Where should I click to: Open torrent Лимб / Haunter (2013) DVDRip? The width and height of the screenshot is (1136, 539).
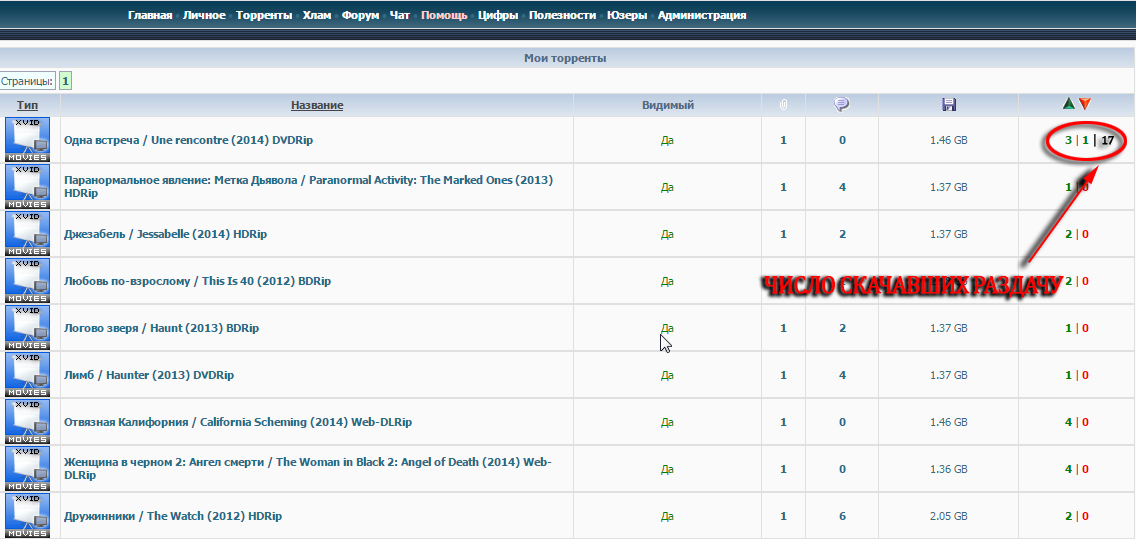[149, 375]
